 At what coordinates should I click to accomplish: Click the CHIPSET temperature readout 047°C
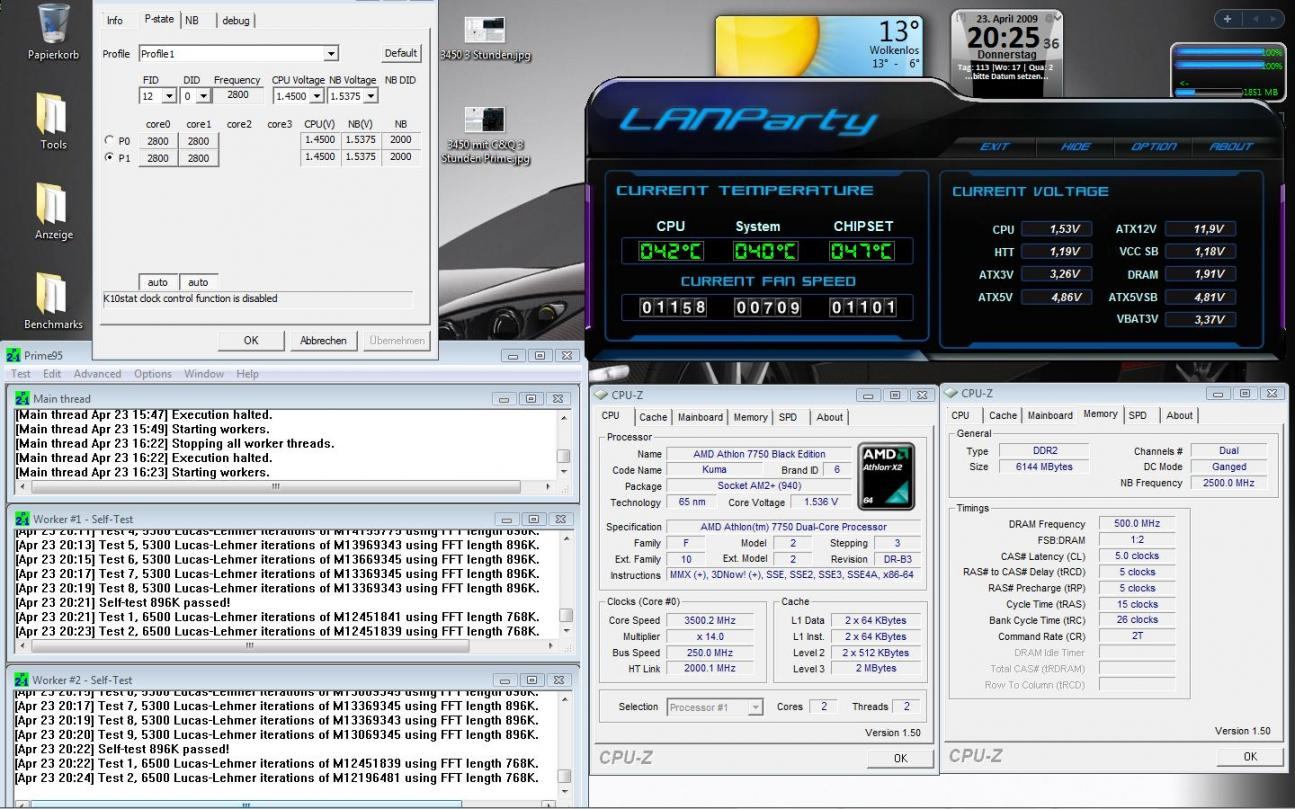862,250
